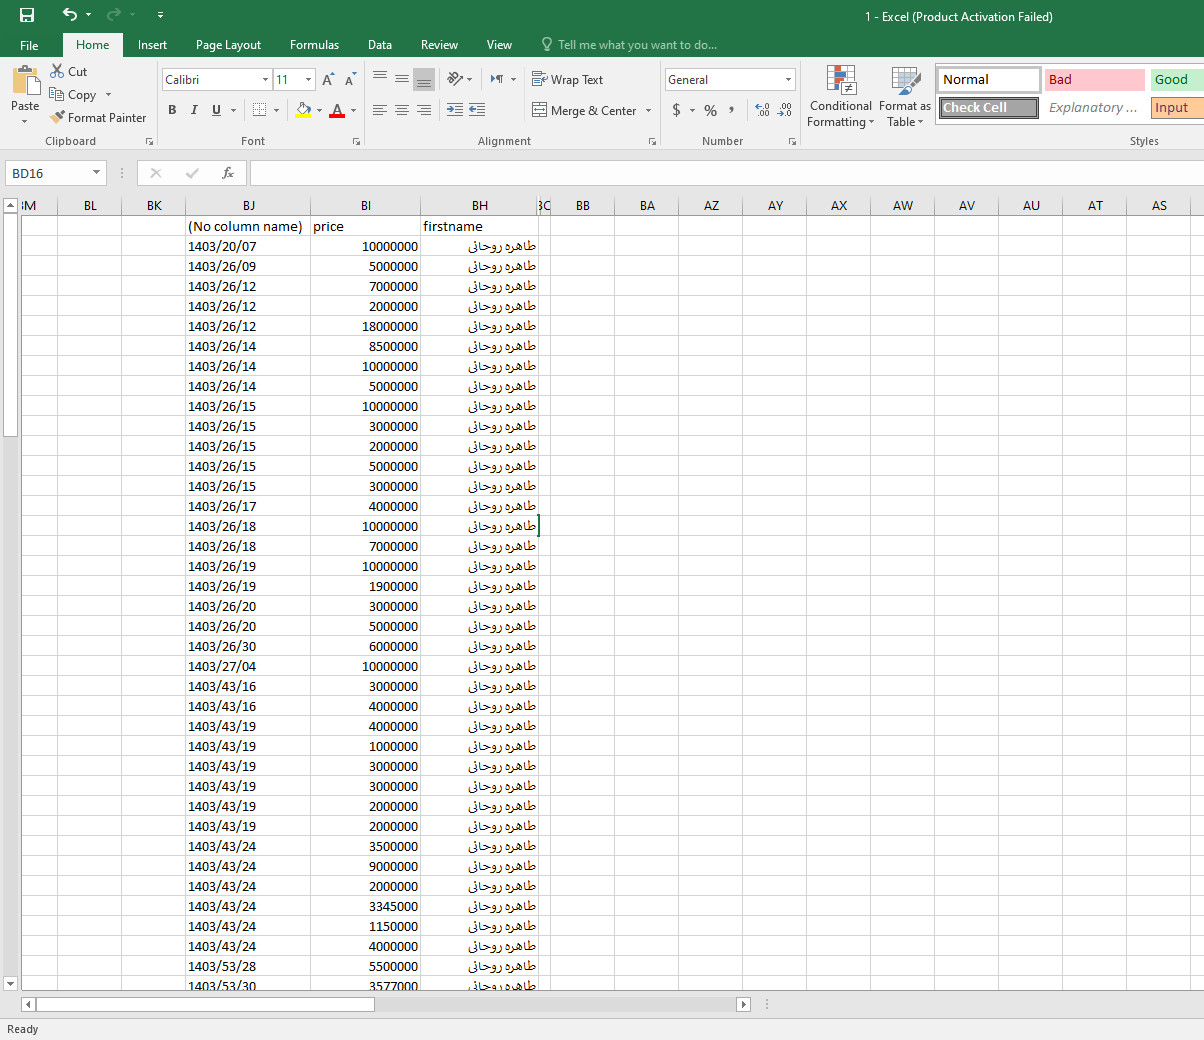Toggle Bold formatting
This screenshot has height=1040, width=1204.
tap(172, 110)
